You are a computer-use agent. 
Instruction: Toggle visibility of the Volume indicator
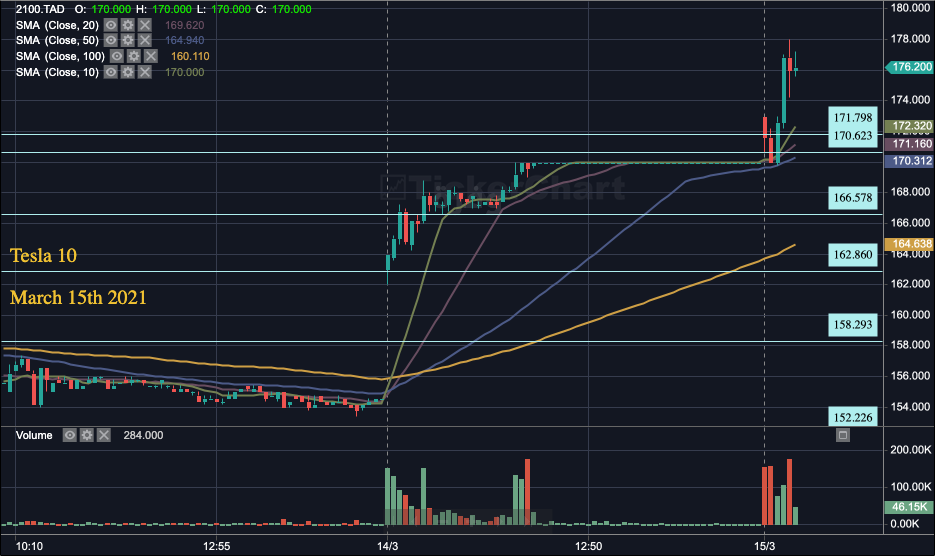pos(70,435)
